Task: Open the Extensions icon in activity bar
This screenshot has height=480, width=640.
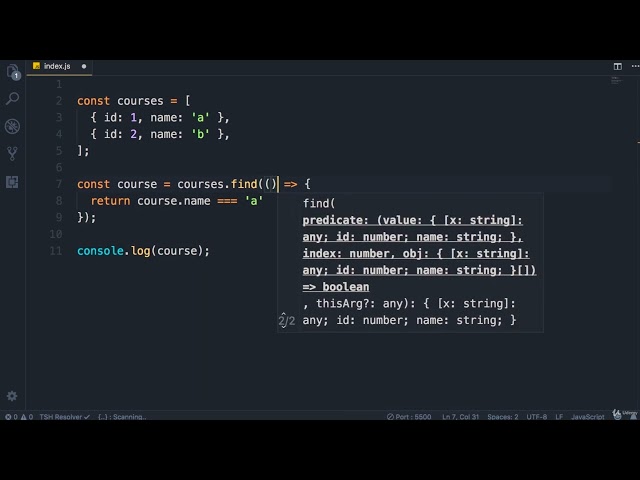Action: click(12, 182)
